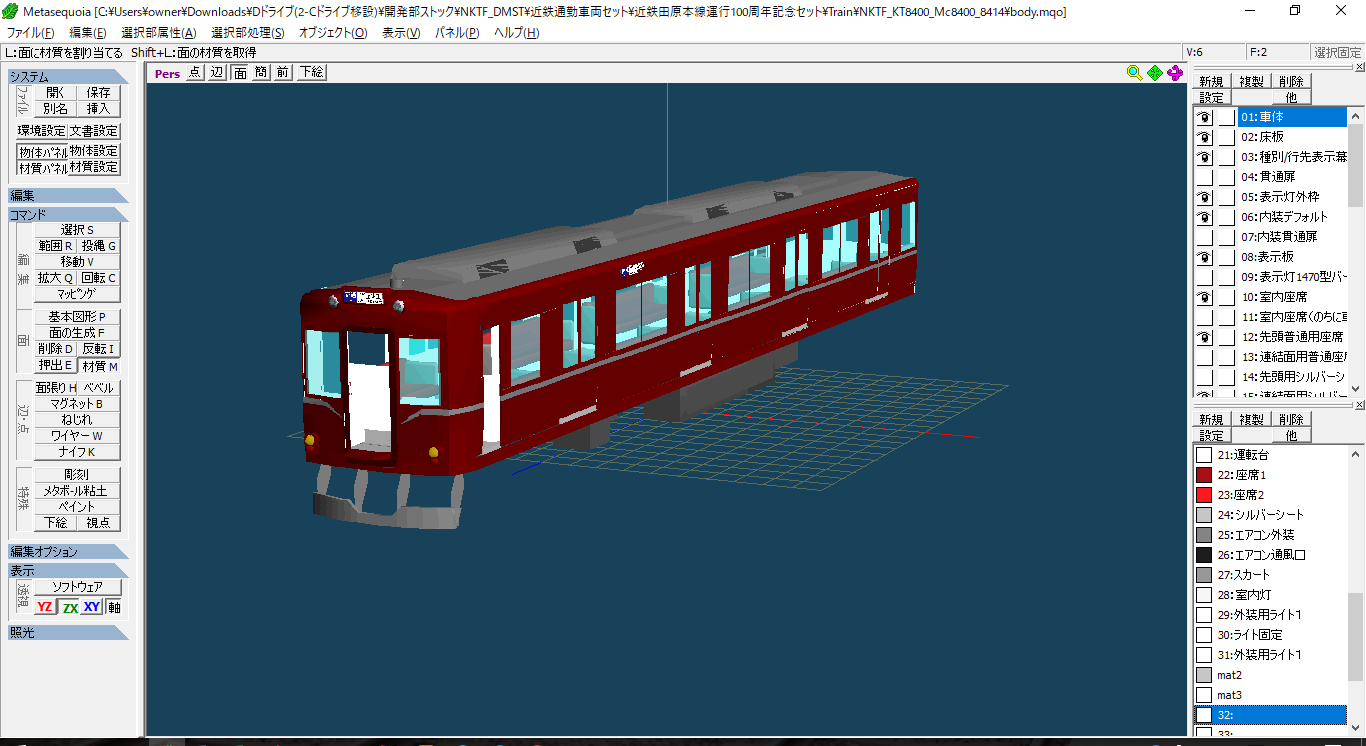Select material swatch 23:座席2
This screenshot has width=1366, height=746.
point(1204,495)
